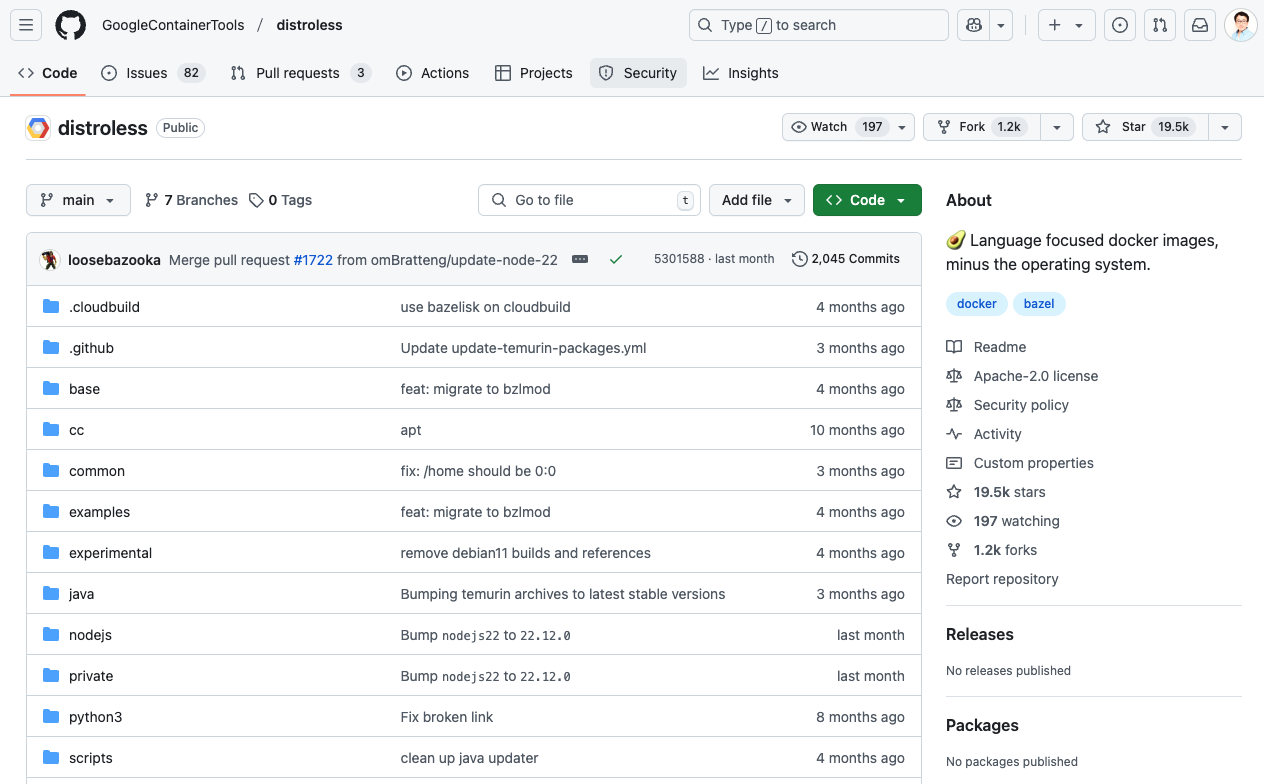View the 7 Branches link
Screen dimensions: 1264x784
192,200
